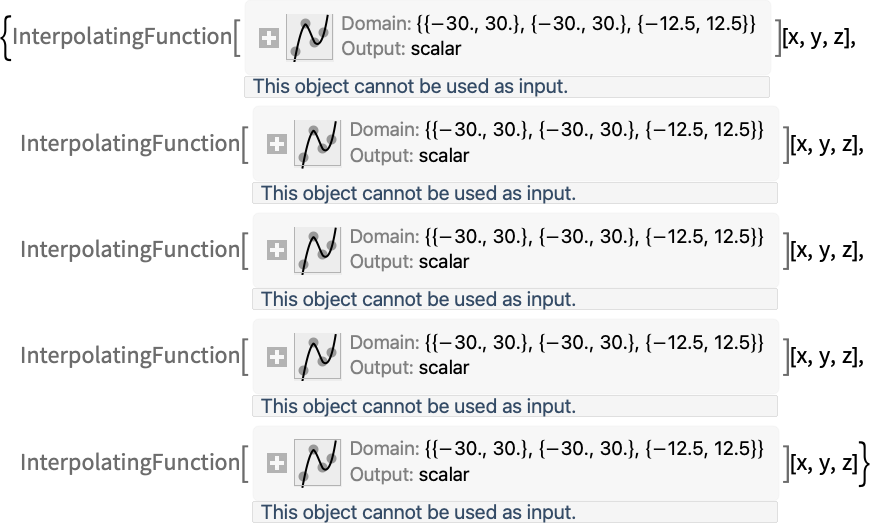
Task: Expand the fourth InterpolatingFunction plus button
Action: pyautogui.click(x=277, y=357)
